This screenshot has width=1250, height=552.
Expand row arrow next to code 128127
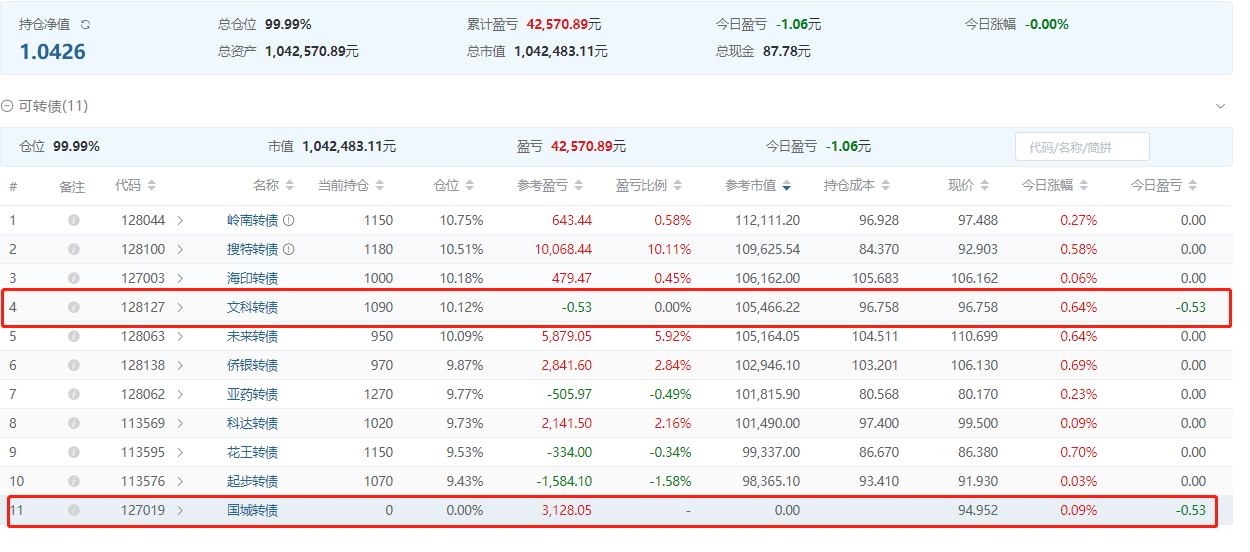pos(180,307)
